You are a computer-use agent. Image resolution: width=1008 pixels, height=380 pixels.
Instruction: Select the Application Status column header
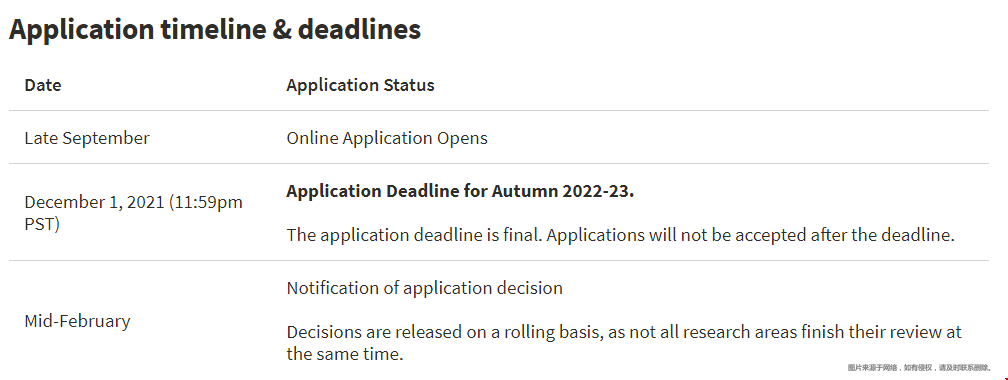(360, 85)
